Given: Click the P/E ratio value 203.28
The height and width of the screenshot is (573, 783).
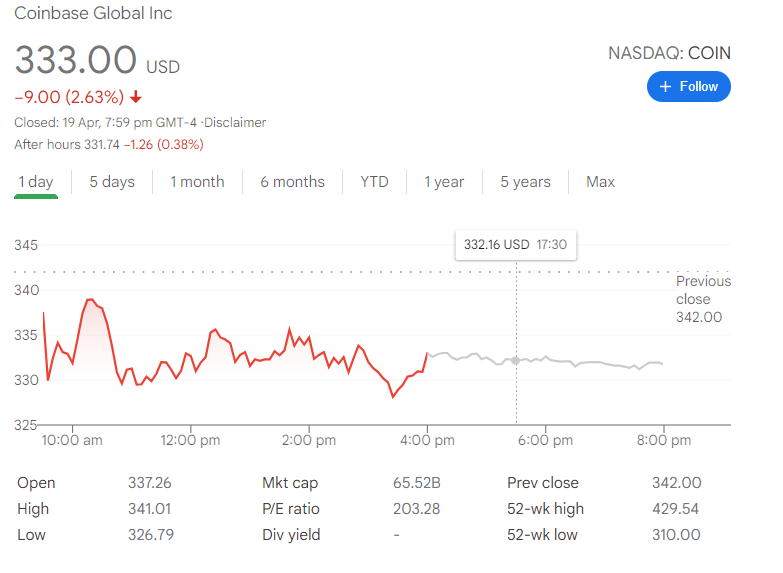Looking at the screenshot, I should click(416, 509).
